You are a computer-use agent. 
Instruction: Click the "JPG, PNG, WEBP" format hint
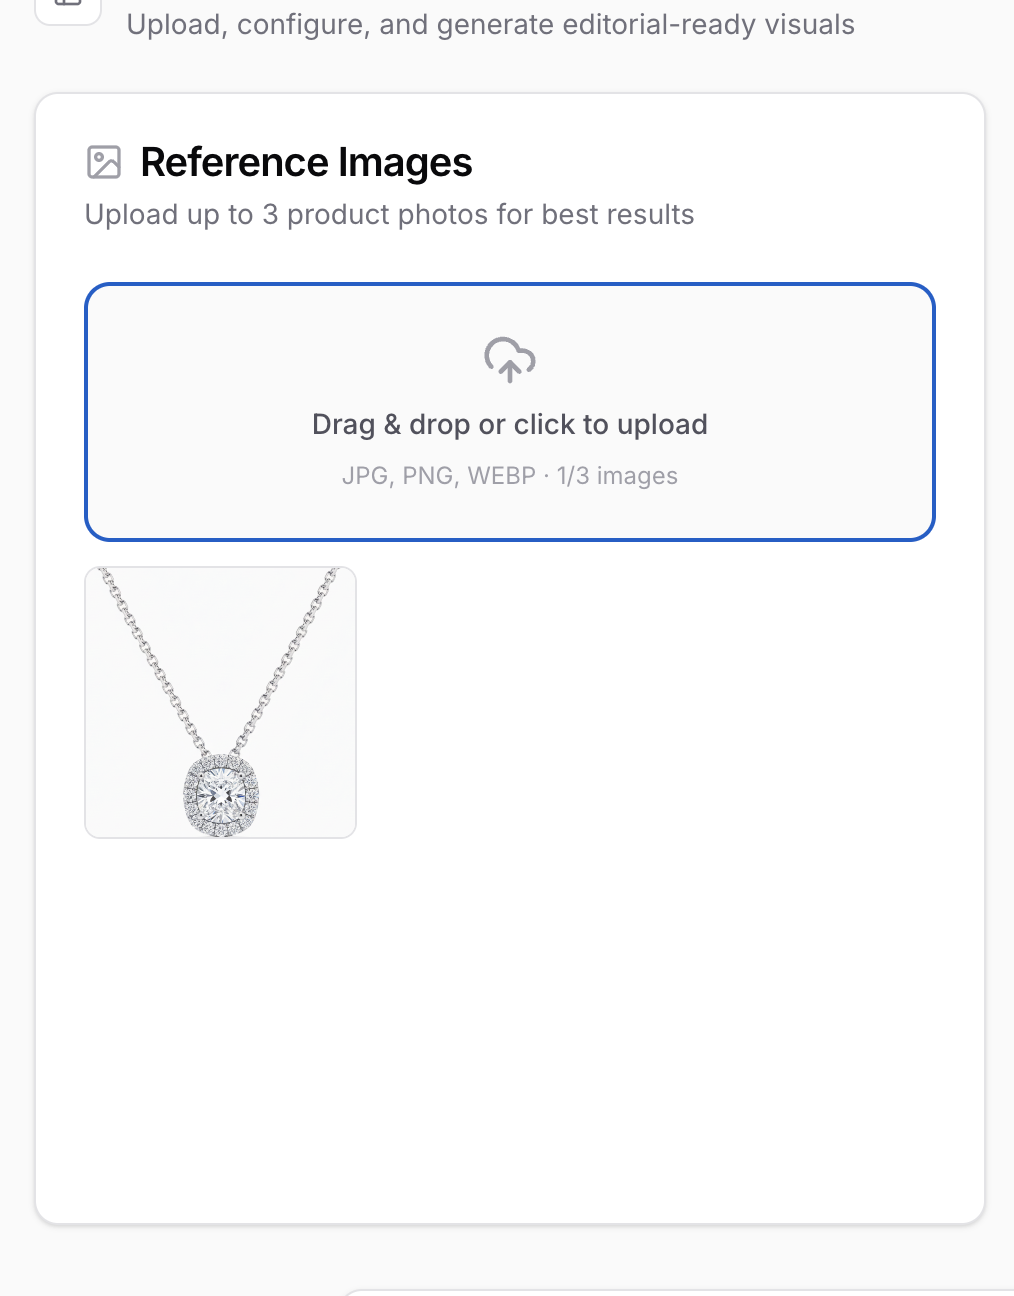tap(438, 476)
